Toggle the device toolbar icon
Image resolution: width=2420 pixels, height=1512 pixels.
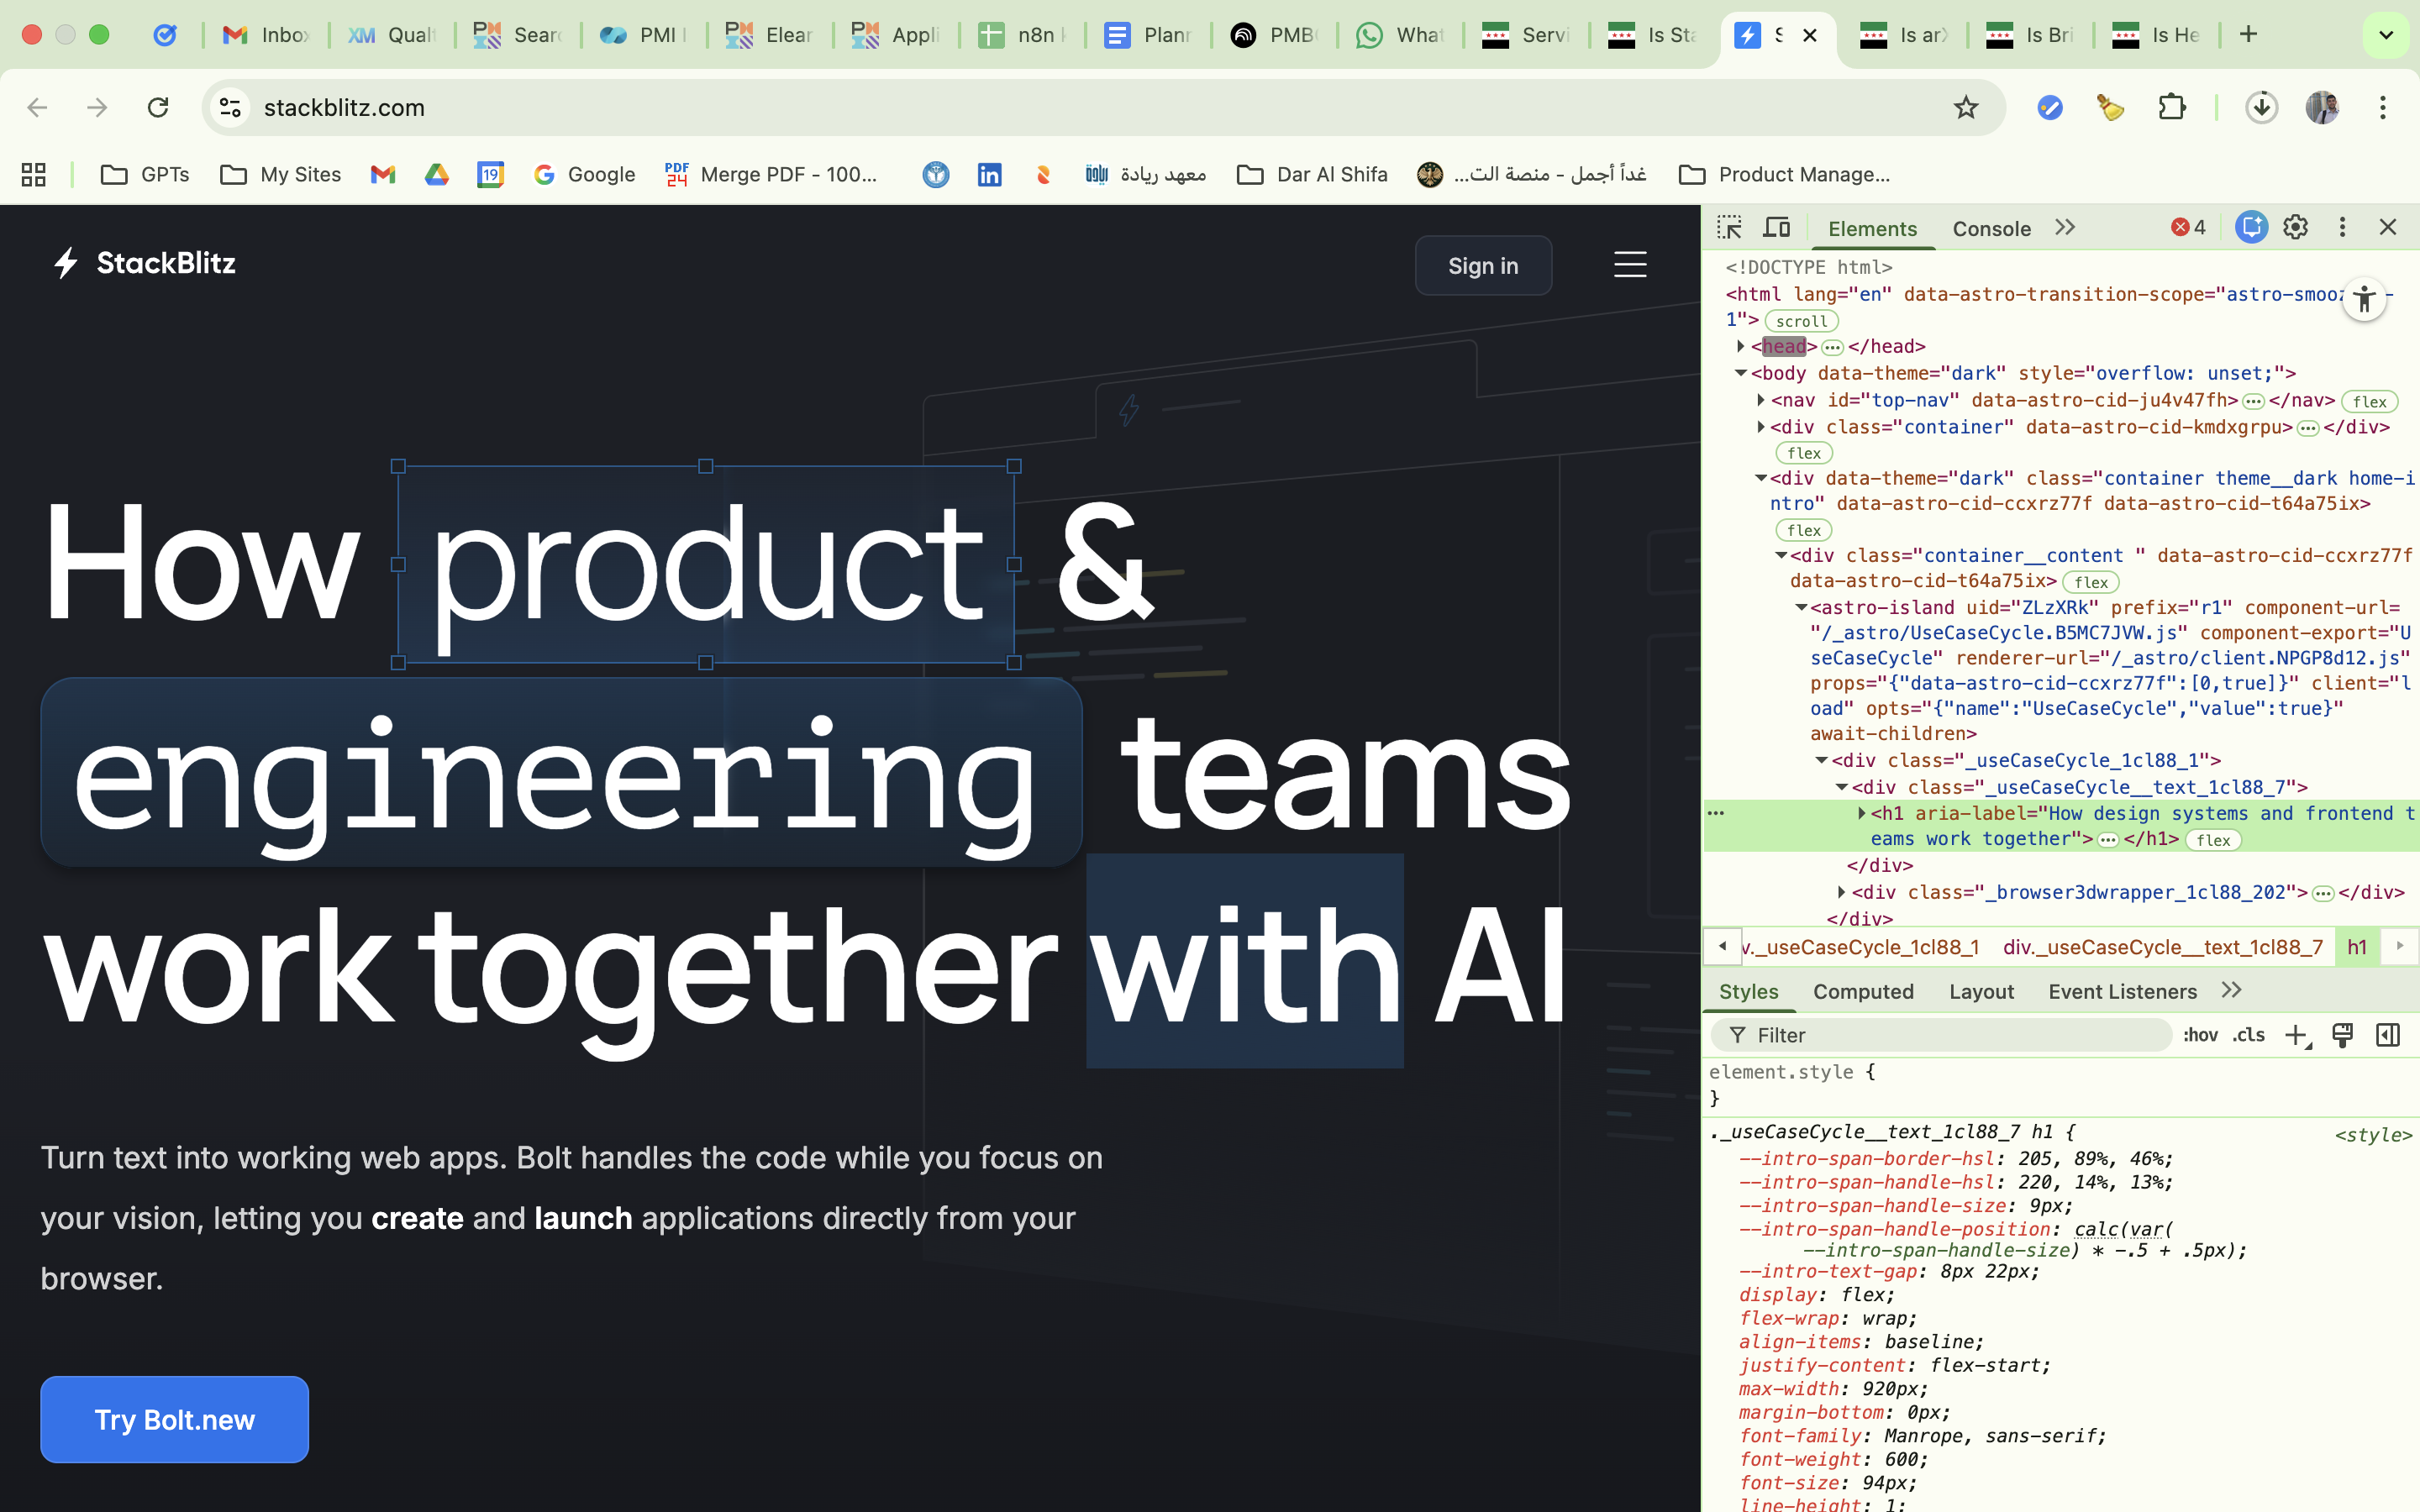click(x=1776, y=228)
